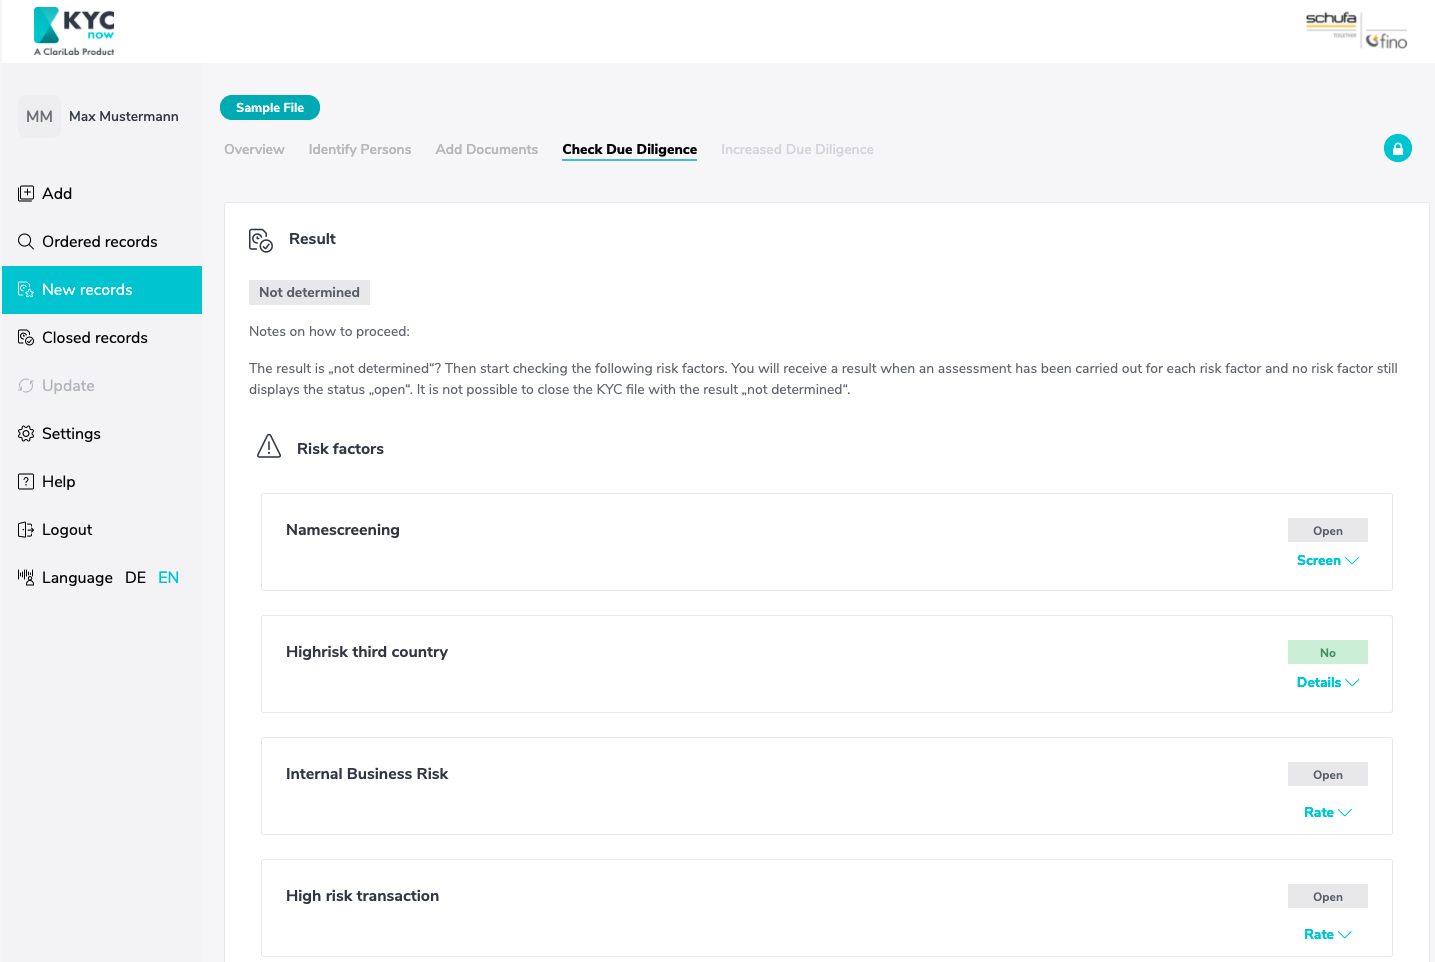Open Help from the sidebar
The height and width of the screenshot is (962, 1435).
[x=102, y=481]
